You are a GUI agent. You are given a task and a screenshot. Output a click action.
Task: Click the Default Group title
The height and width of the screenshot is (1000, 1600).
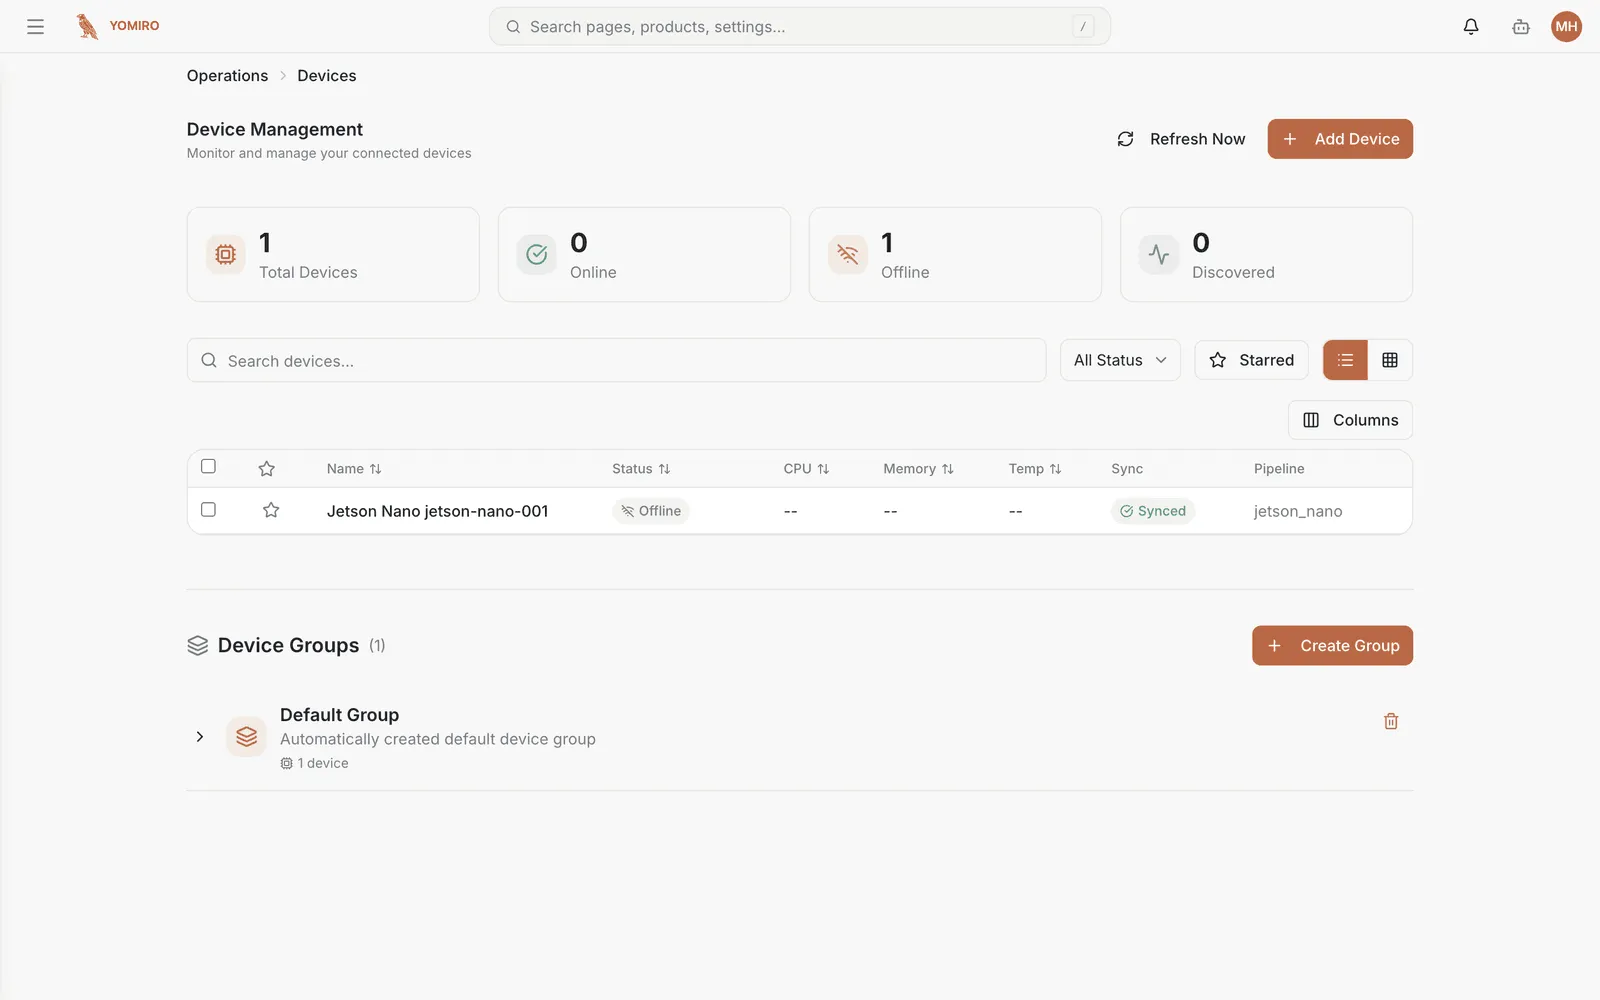coord(339,715)
